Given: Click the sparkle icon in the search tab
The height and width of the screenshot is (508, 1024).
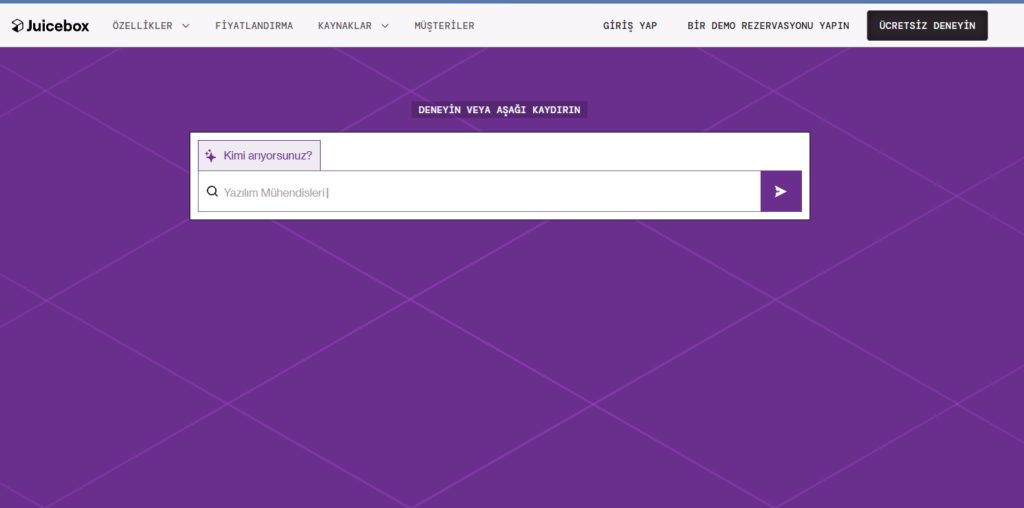Looking at the screenshot, I should [211, 156].
